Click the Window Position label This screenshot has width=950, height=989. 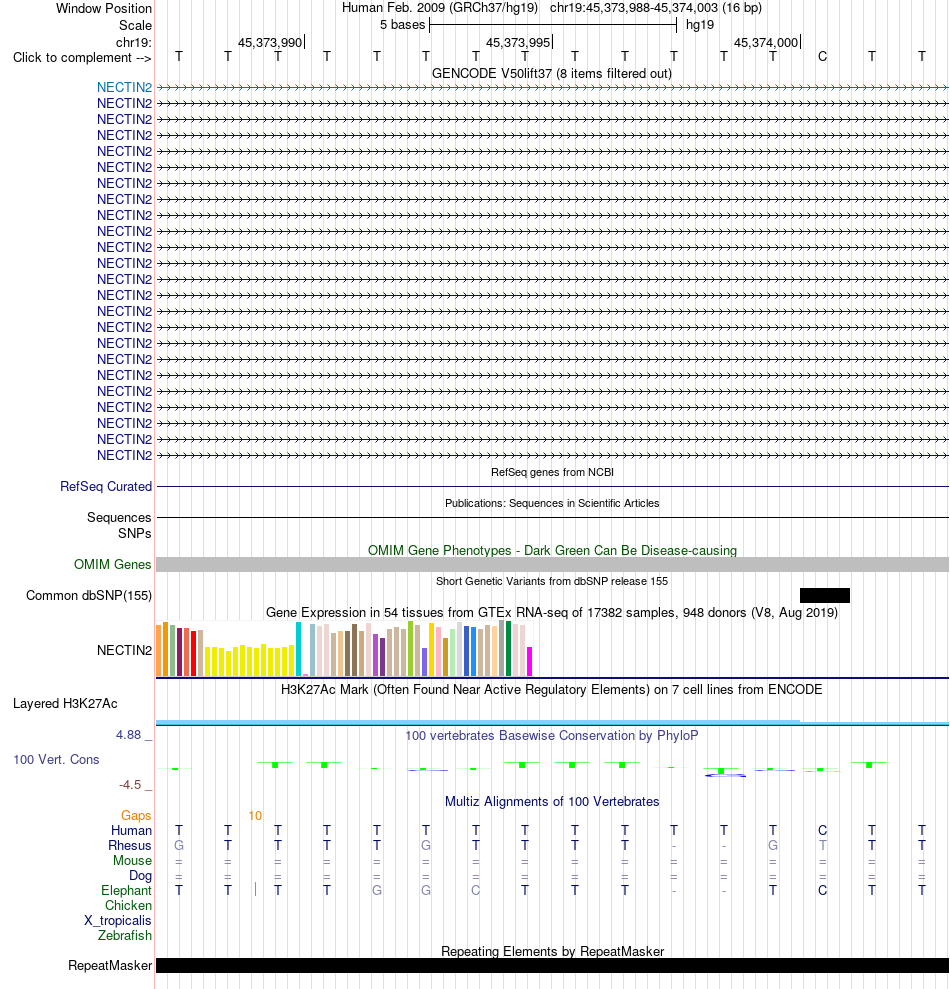(x=103, y=8)
